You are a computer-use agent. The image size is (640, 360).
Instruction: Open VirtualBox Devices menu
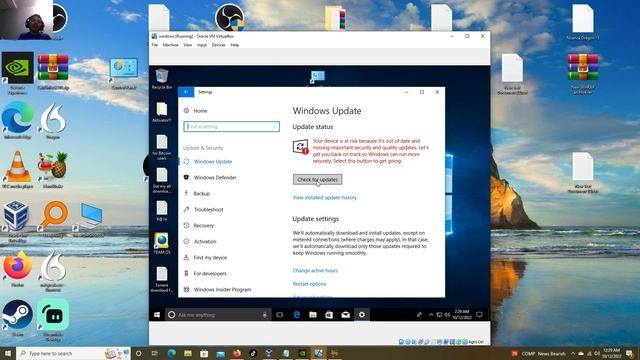[218, 45]
